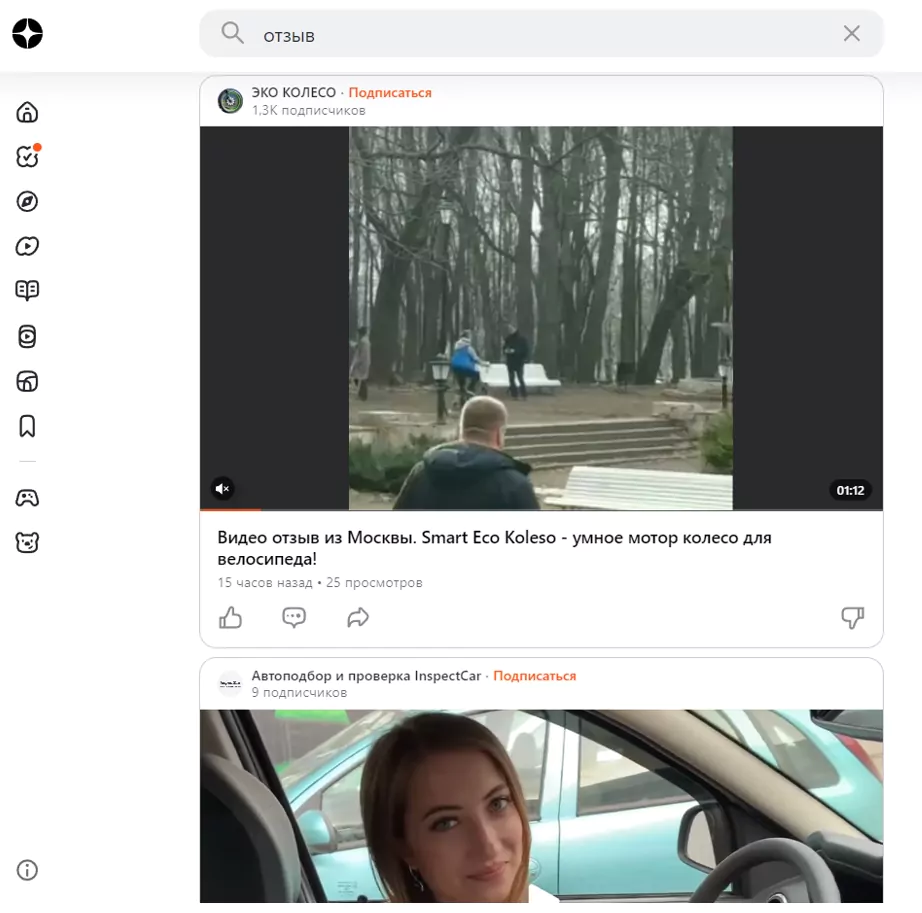Go to Home in the sidebar
The image size is (922, 913).
coord(27,112)
